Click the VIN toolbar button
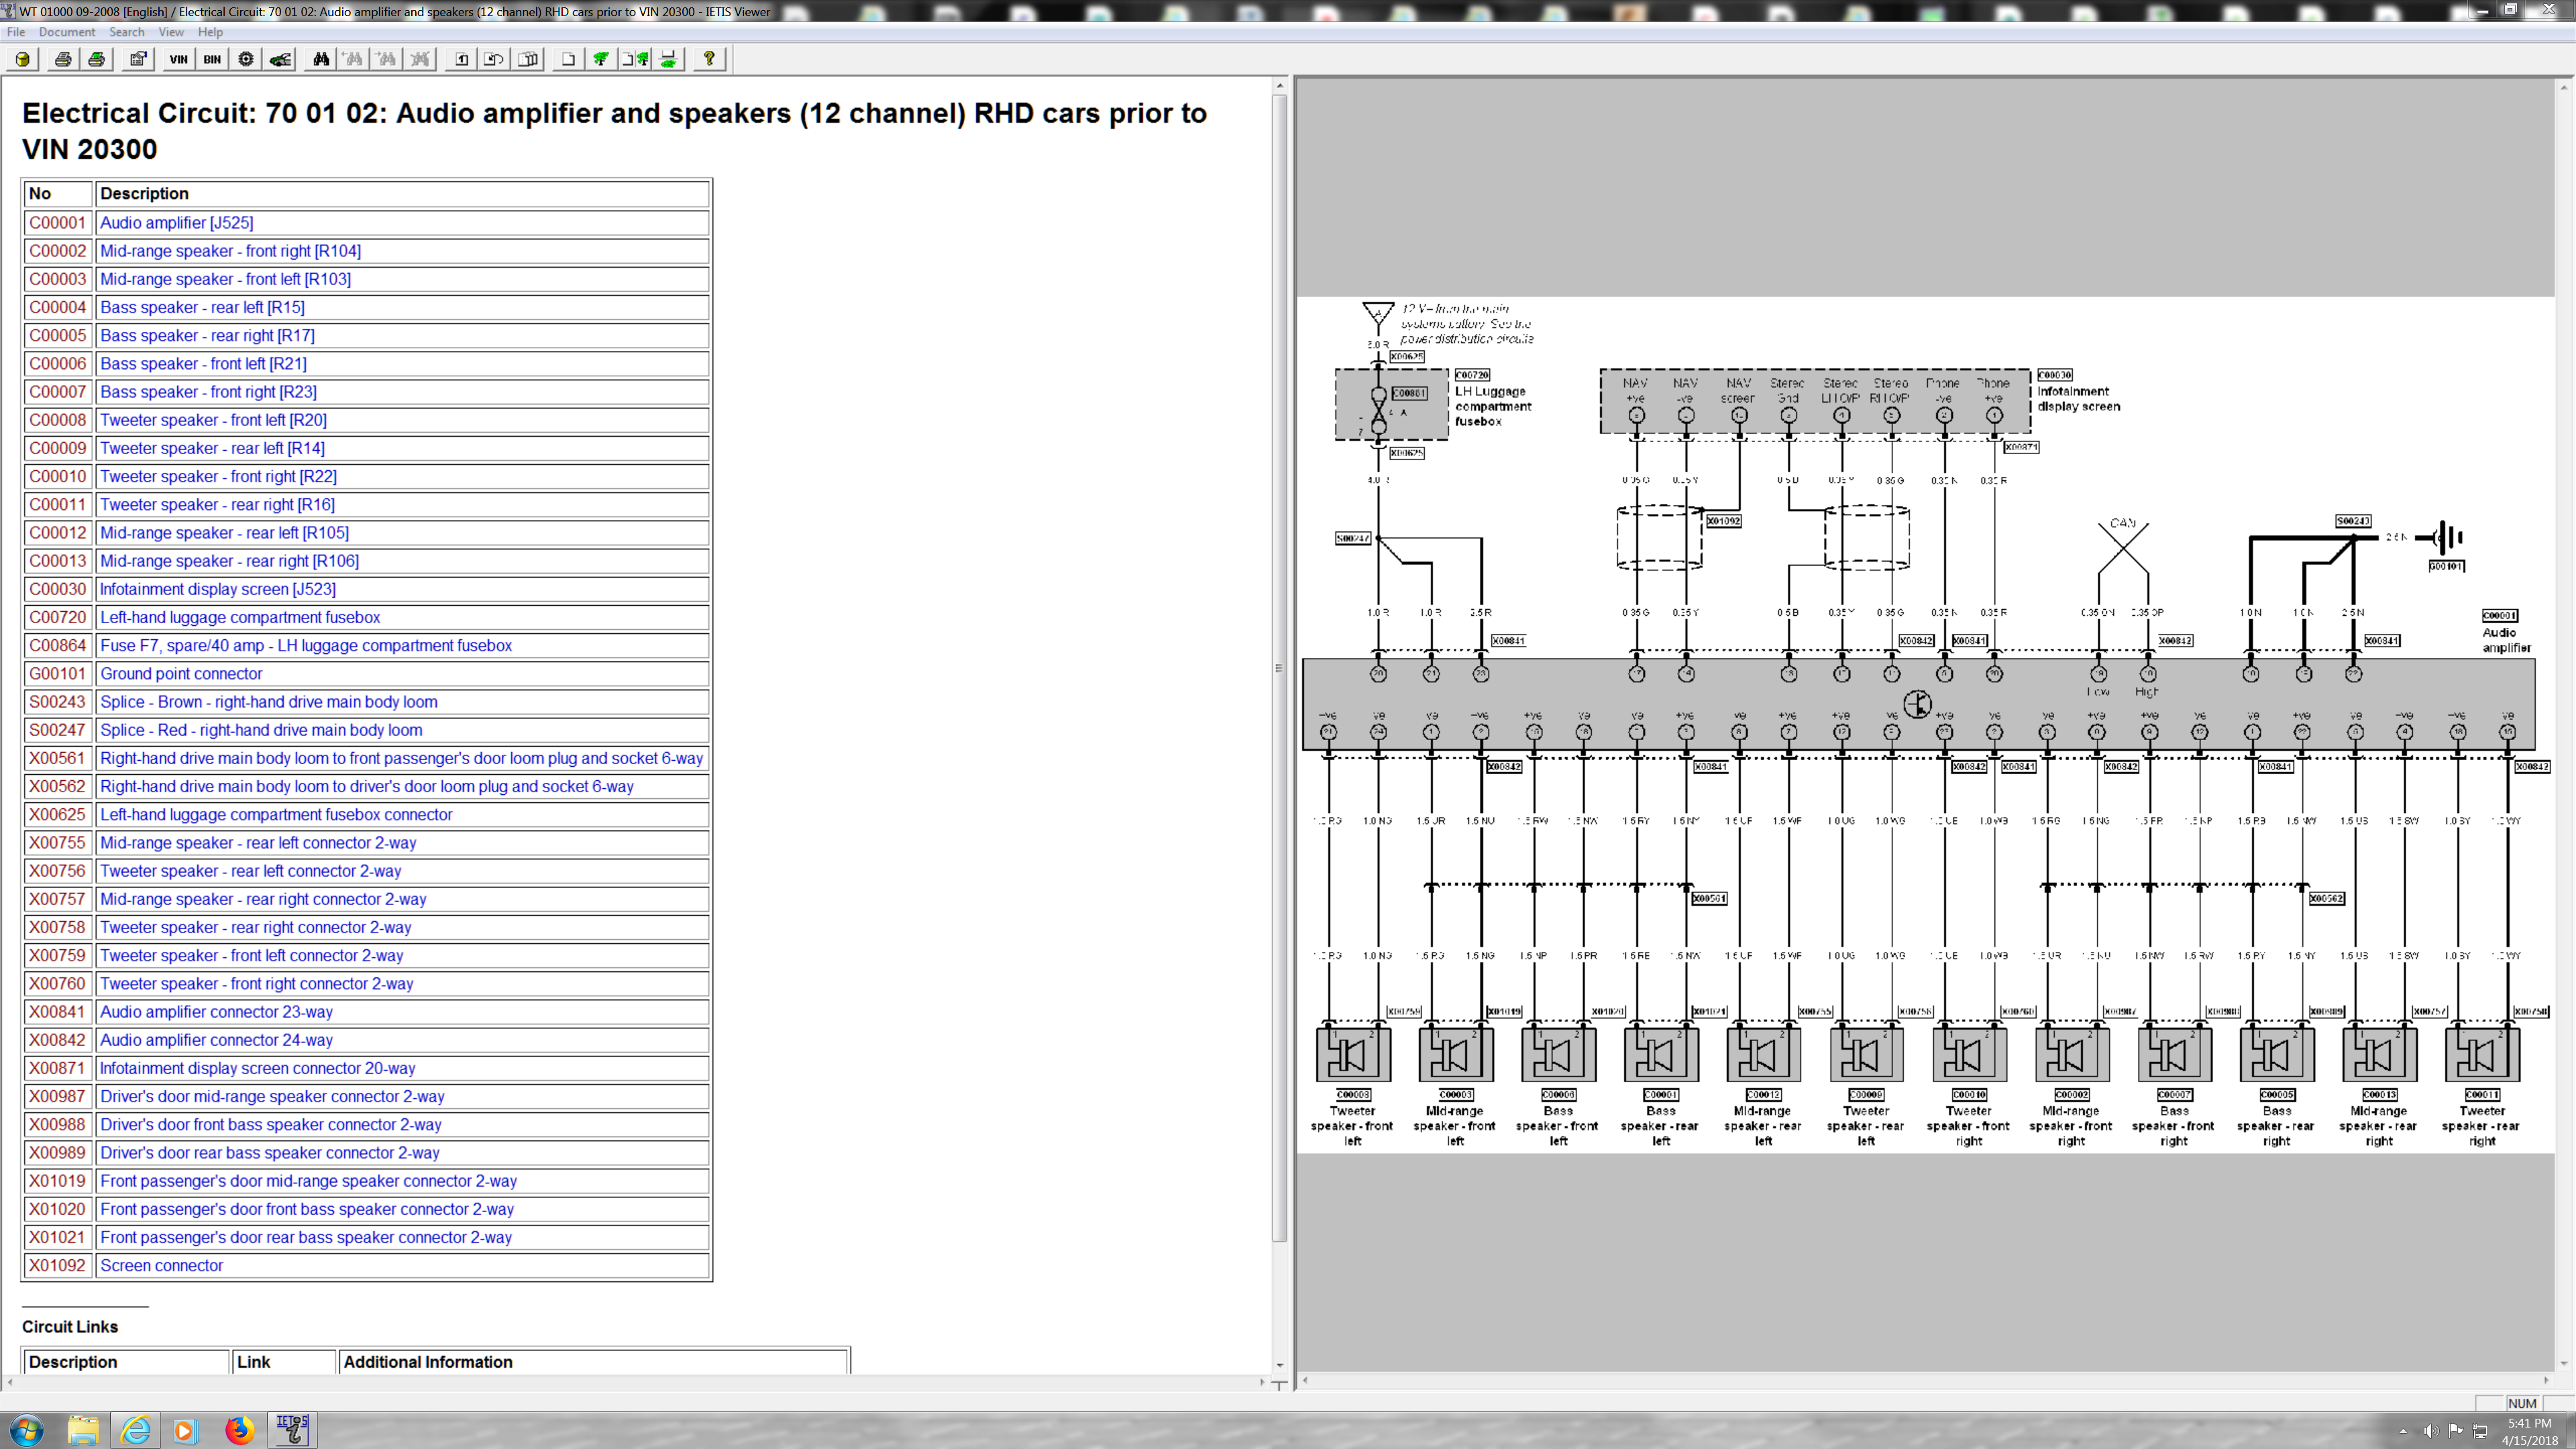 178,59
